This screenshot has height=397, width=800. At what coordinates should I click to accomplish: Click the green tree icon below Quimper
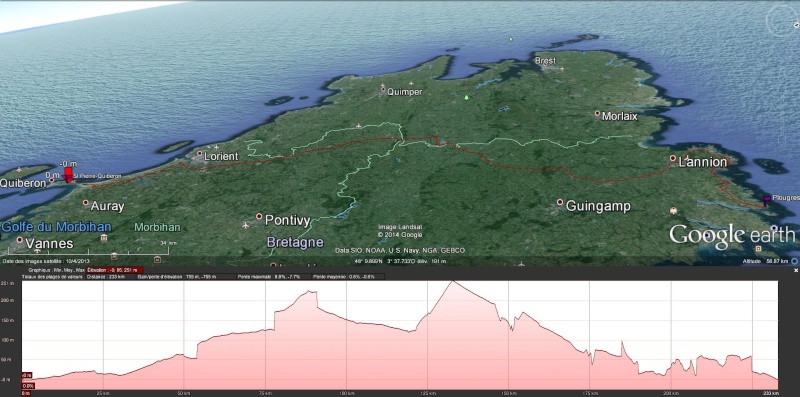466,97
